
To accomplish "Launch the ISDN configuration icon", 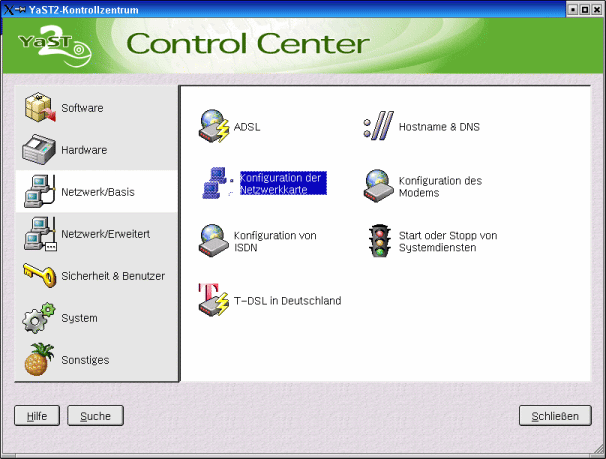I will pos(214,241).
